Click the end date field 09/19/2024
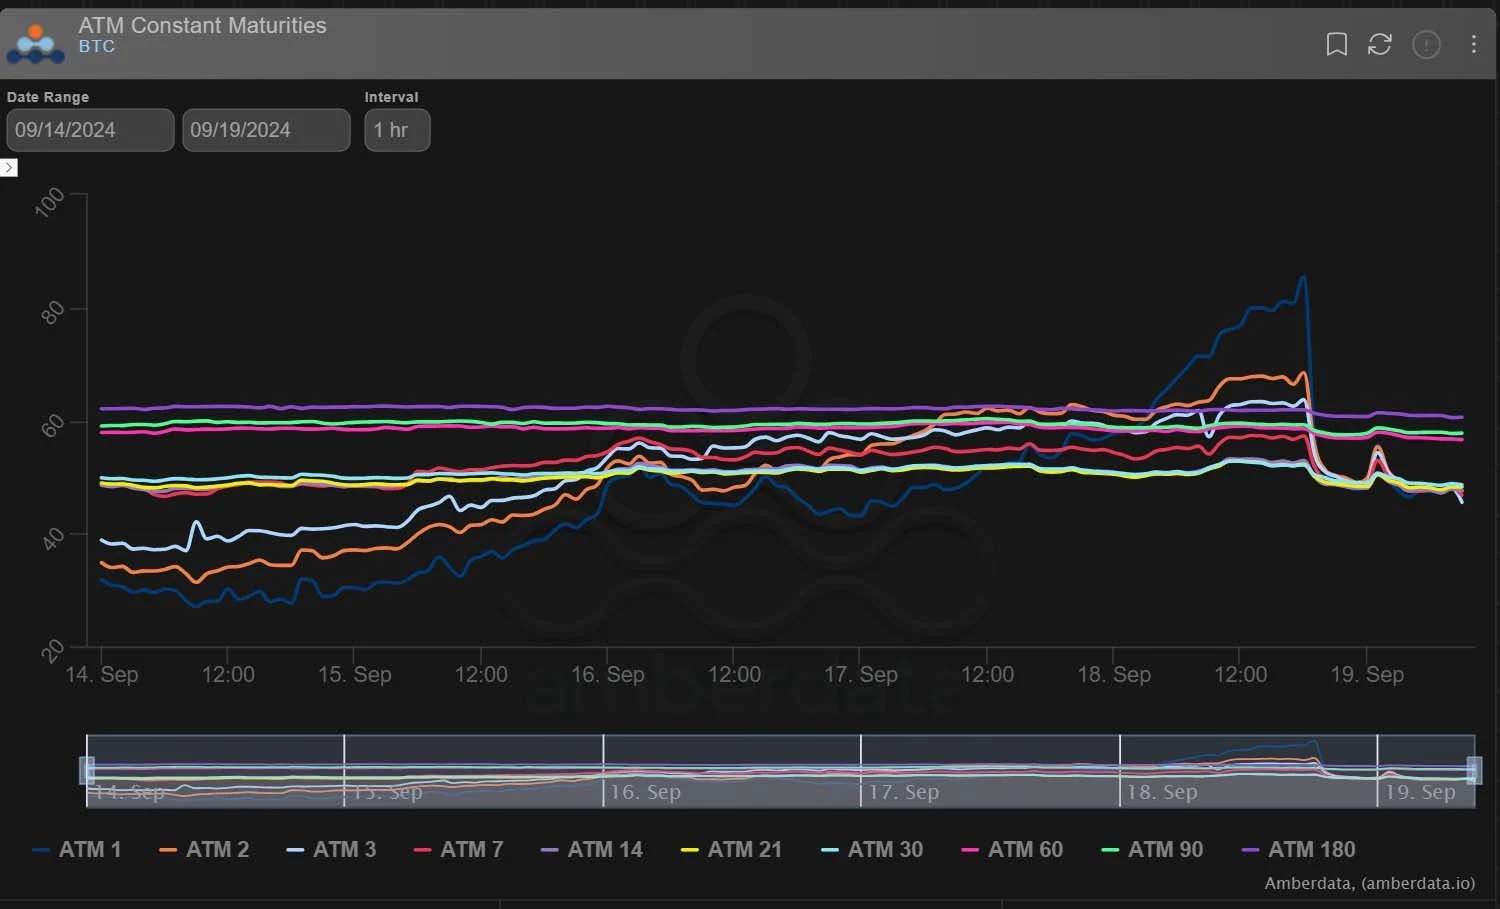 click(x=266, y=130)
